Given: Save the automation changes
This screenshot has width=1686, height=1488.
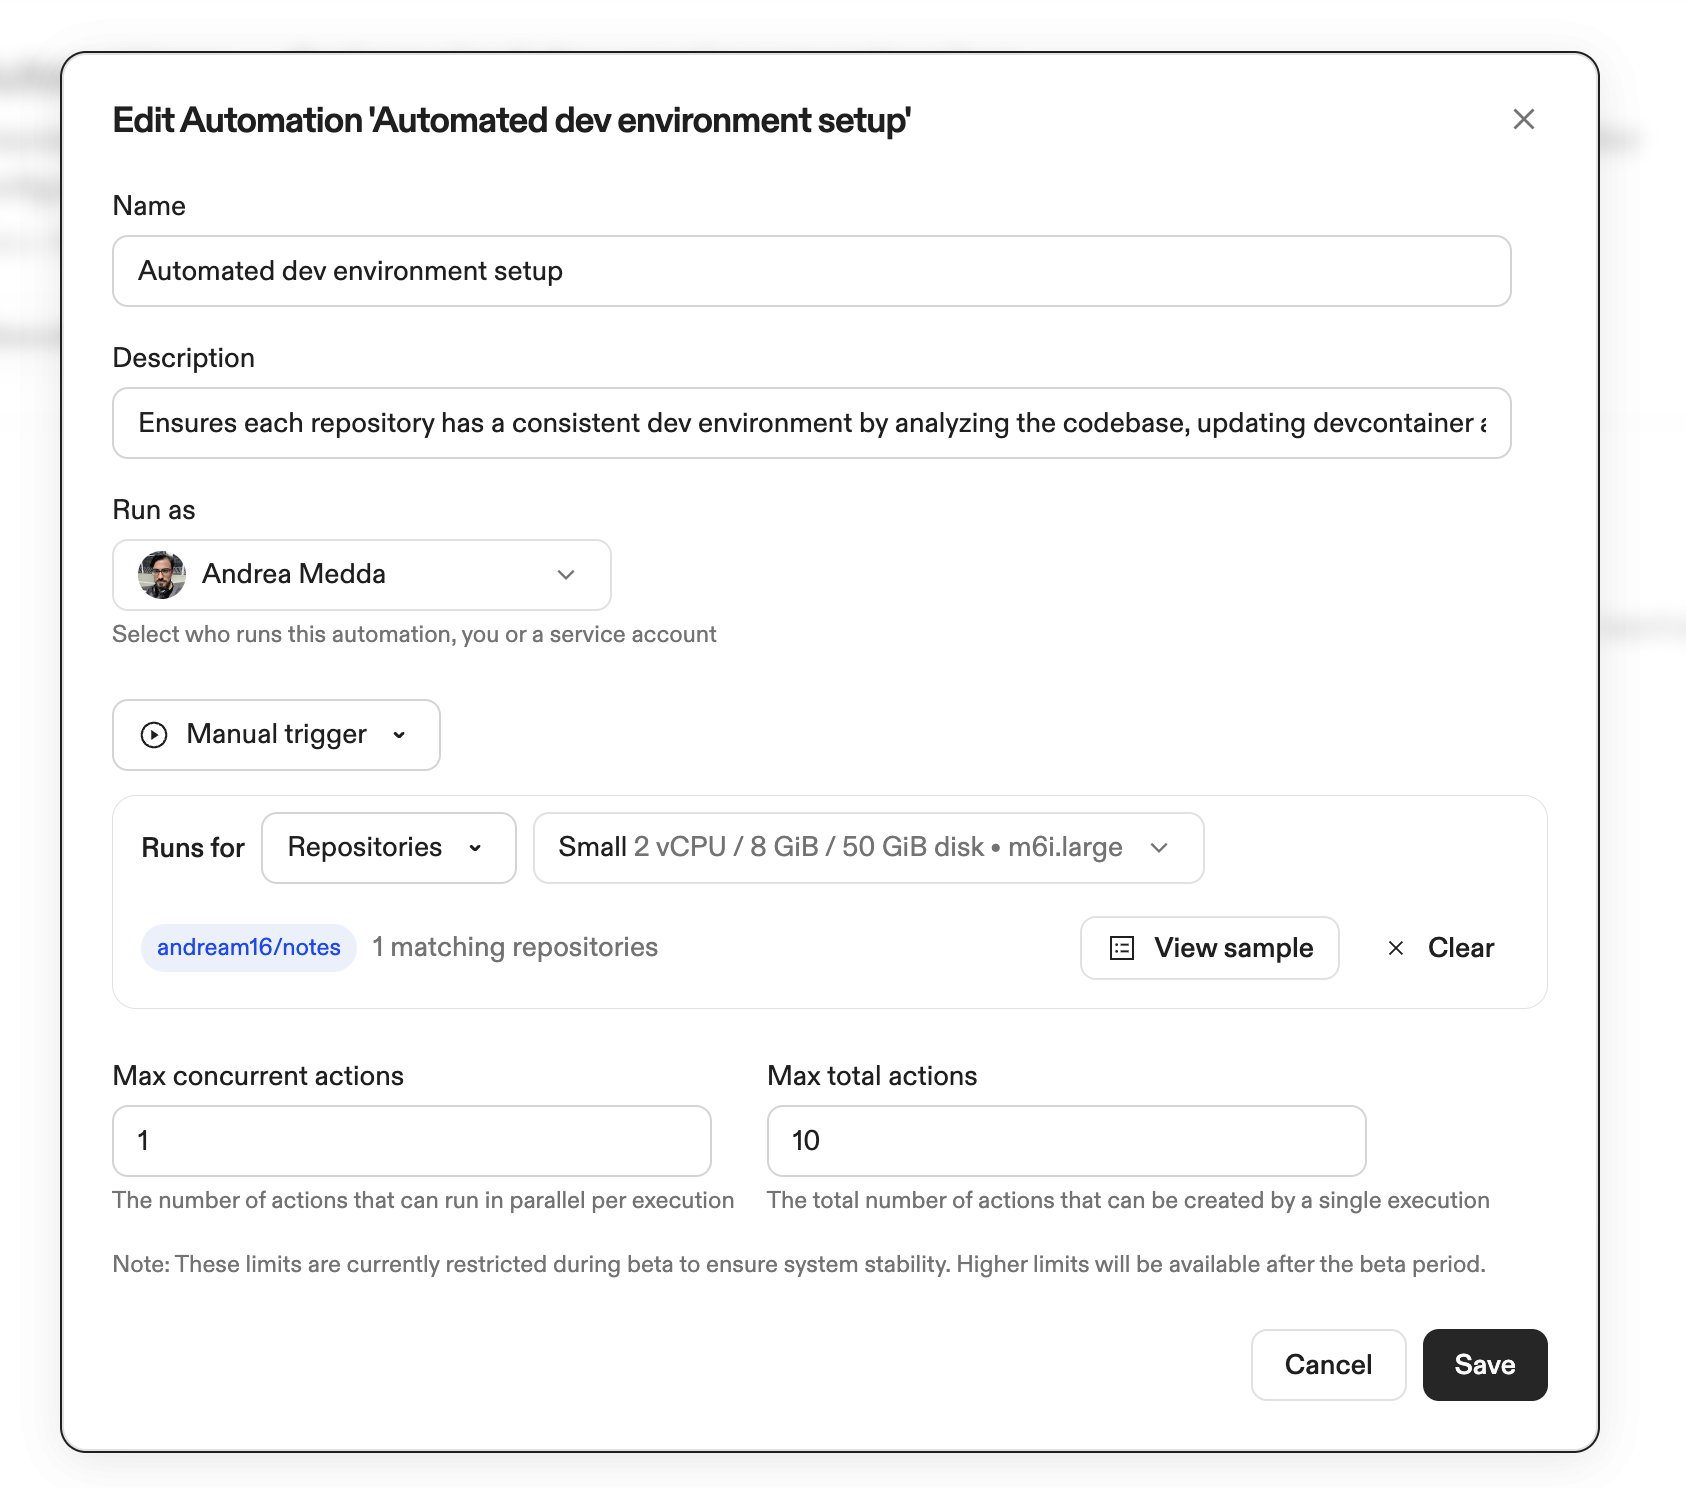Looking at the screenshot, I should click(1484, 1364).
